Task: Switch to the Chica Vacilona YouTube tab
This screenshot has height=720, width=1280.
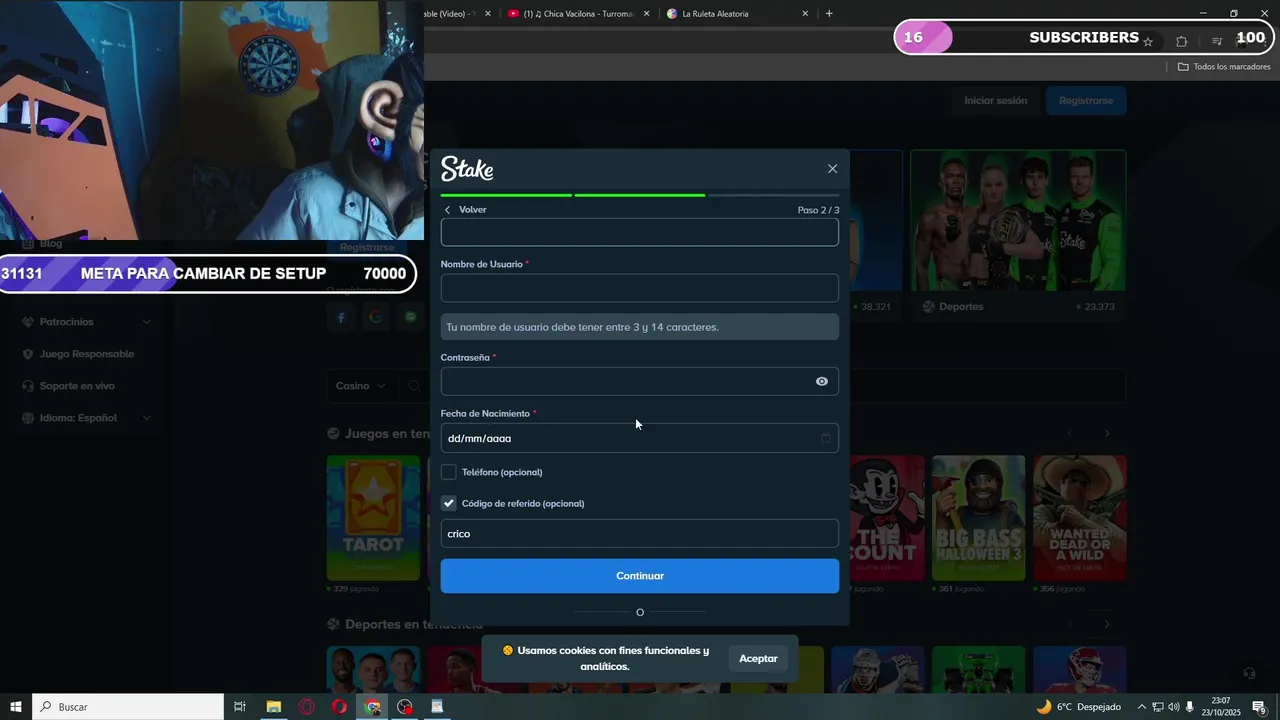Action: 578,14
